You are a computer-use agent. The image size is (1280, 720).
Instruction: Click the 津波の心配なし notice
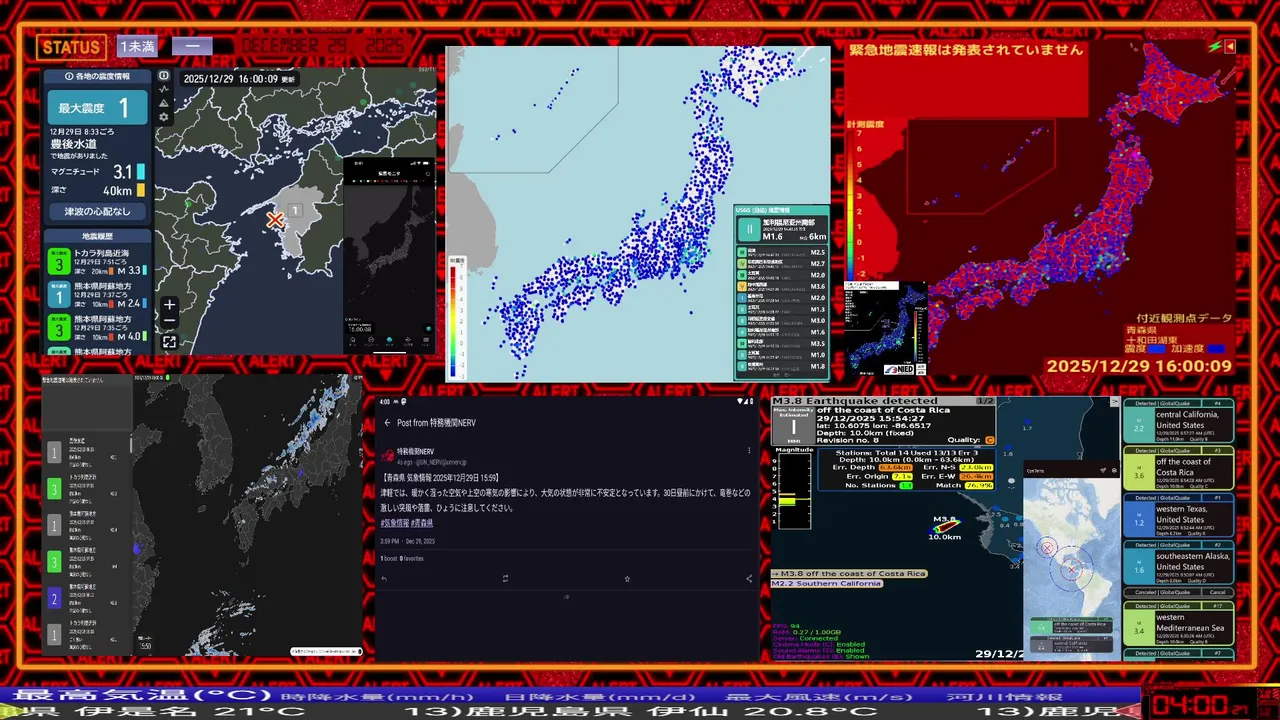tap(97, 211)
